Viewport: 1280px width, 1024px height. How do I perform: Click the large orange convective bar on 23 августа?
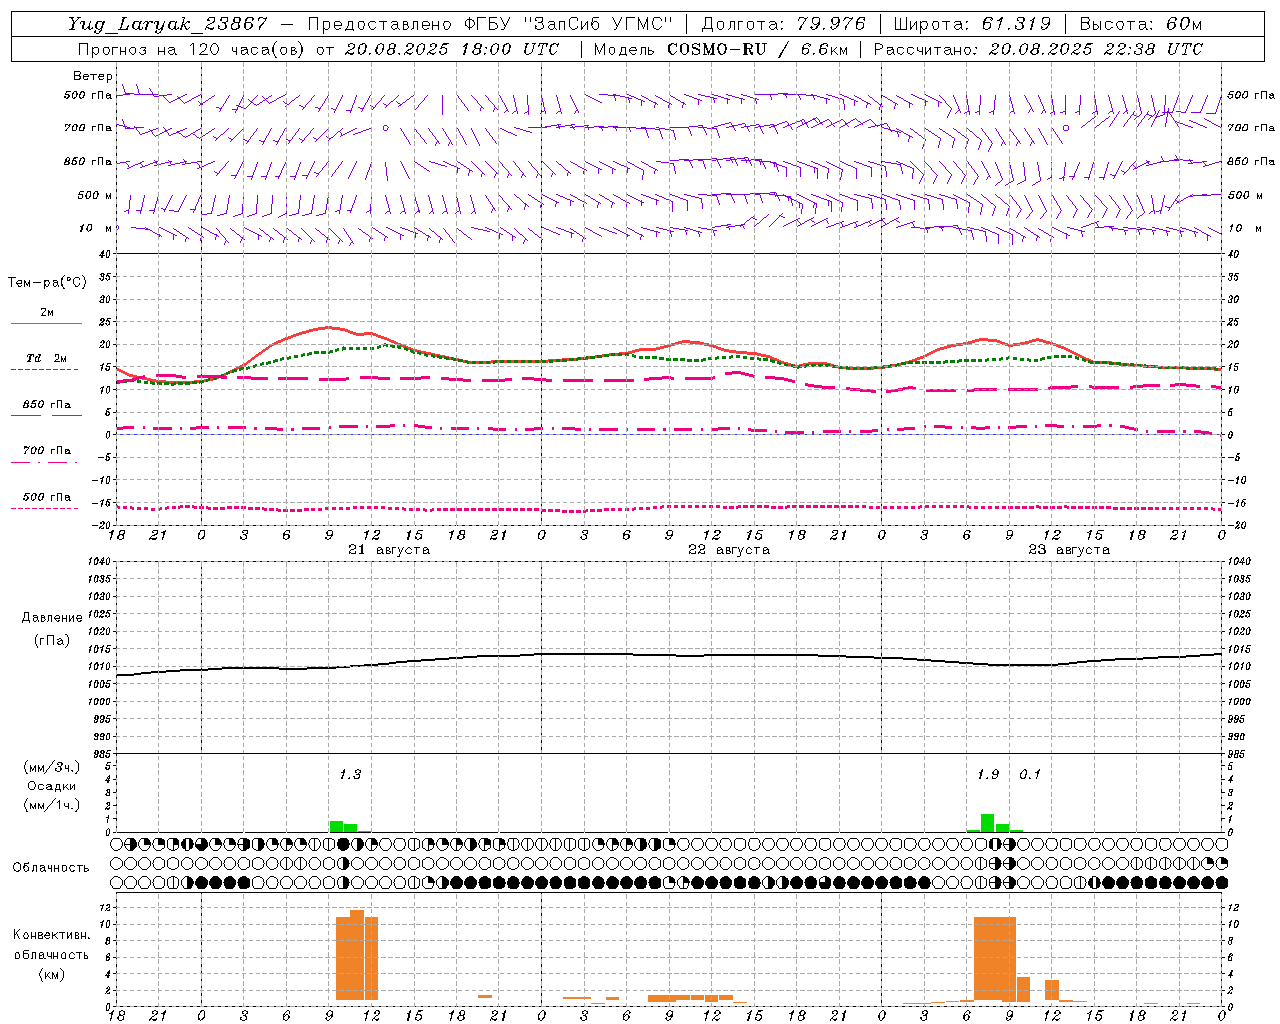(995, 958)
